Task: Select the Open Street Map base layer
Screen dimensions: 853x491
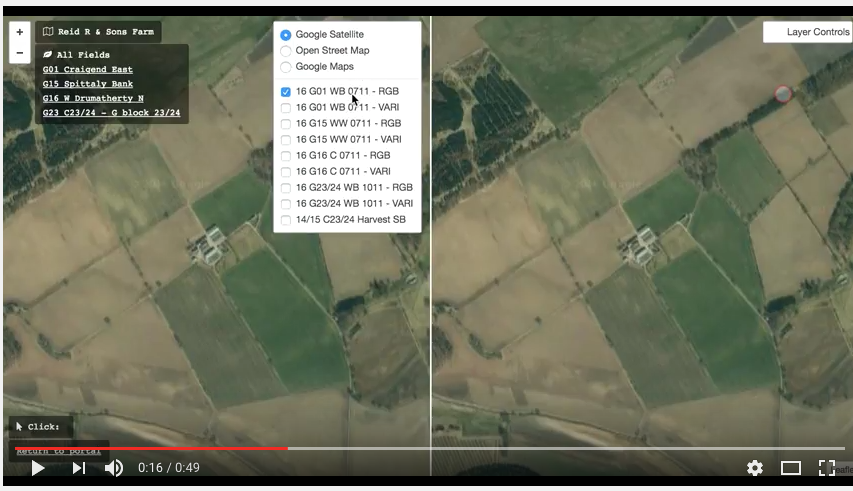Action: pos(286,51)
